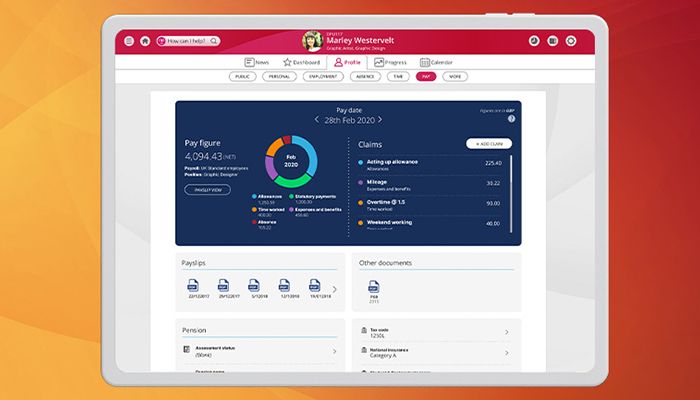This screenshot has height=400, width=700.
Task: Click the Dashboard star icon
Action: point(287,62)
